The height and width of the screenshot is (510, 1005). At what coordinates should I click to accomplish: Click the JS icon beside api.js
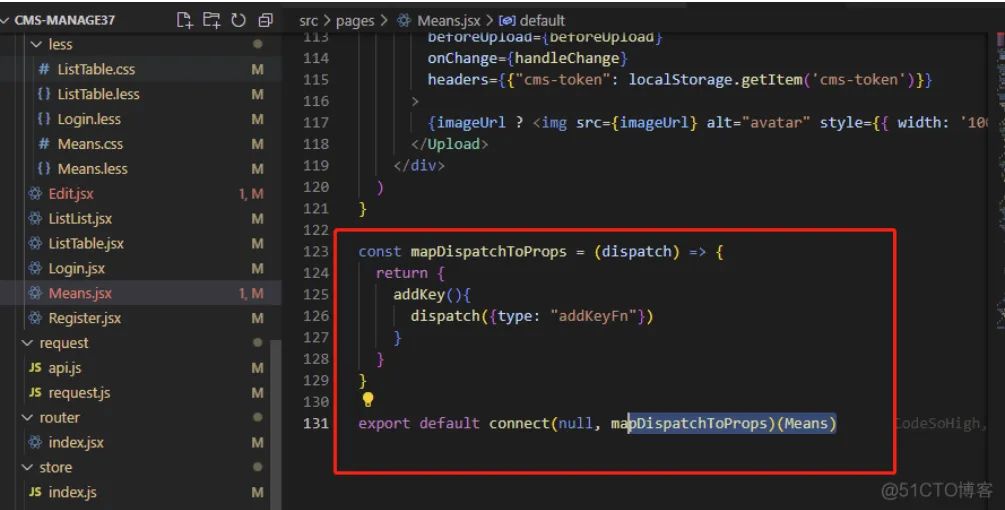35,368
